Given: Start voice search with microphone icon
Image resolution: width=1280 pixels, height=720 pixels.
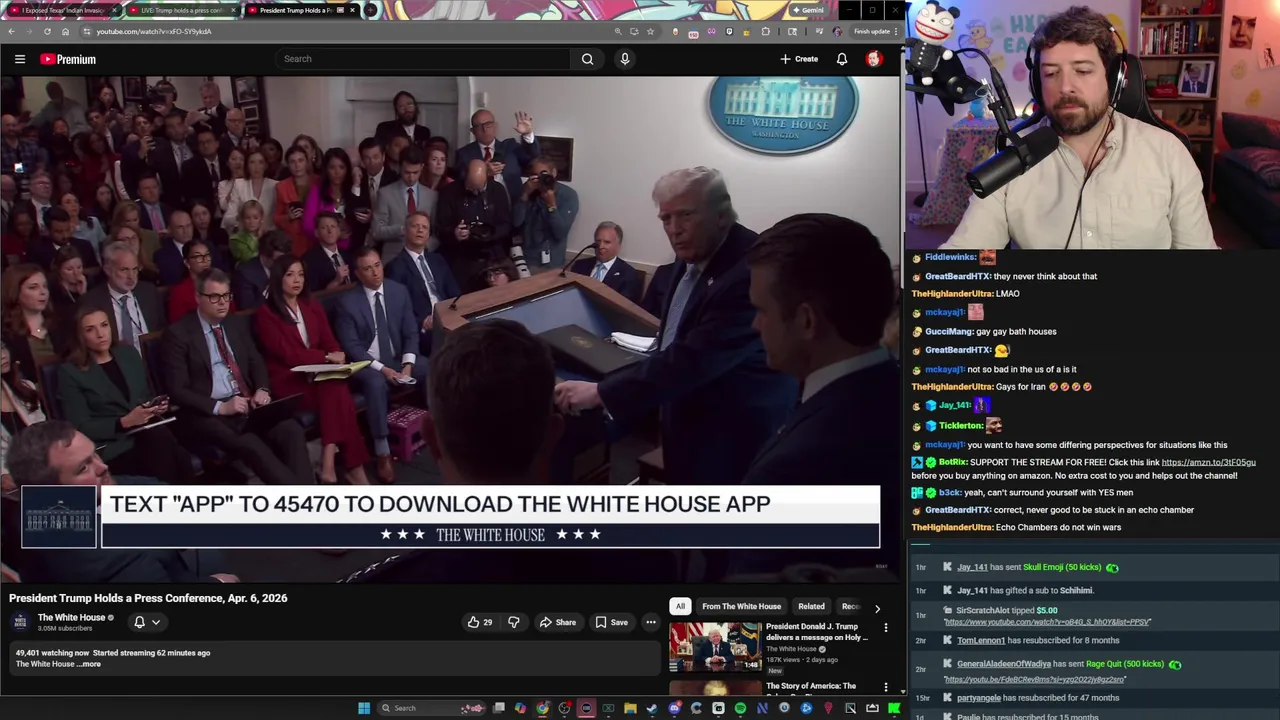Looking at the screenshot, I should click(x=625, y=59).
